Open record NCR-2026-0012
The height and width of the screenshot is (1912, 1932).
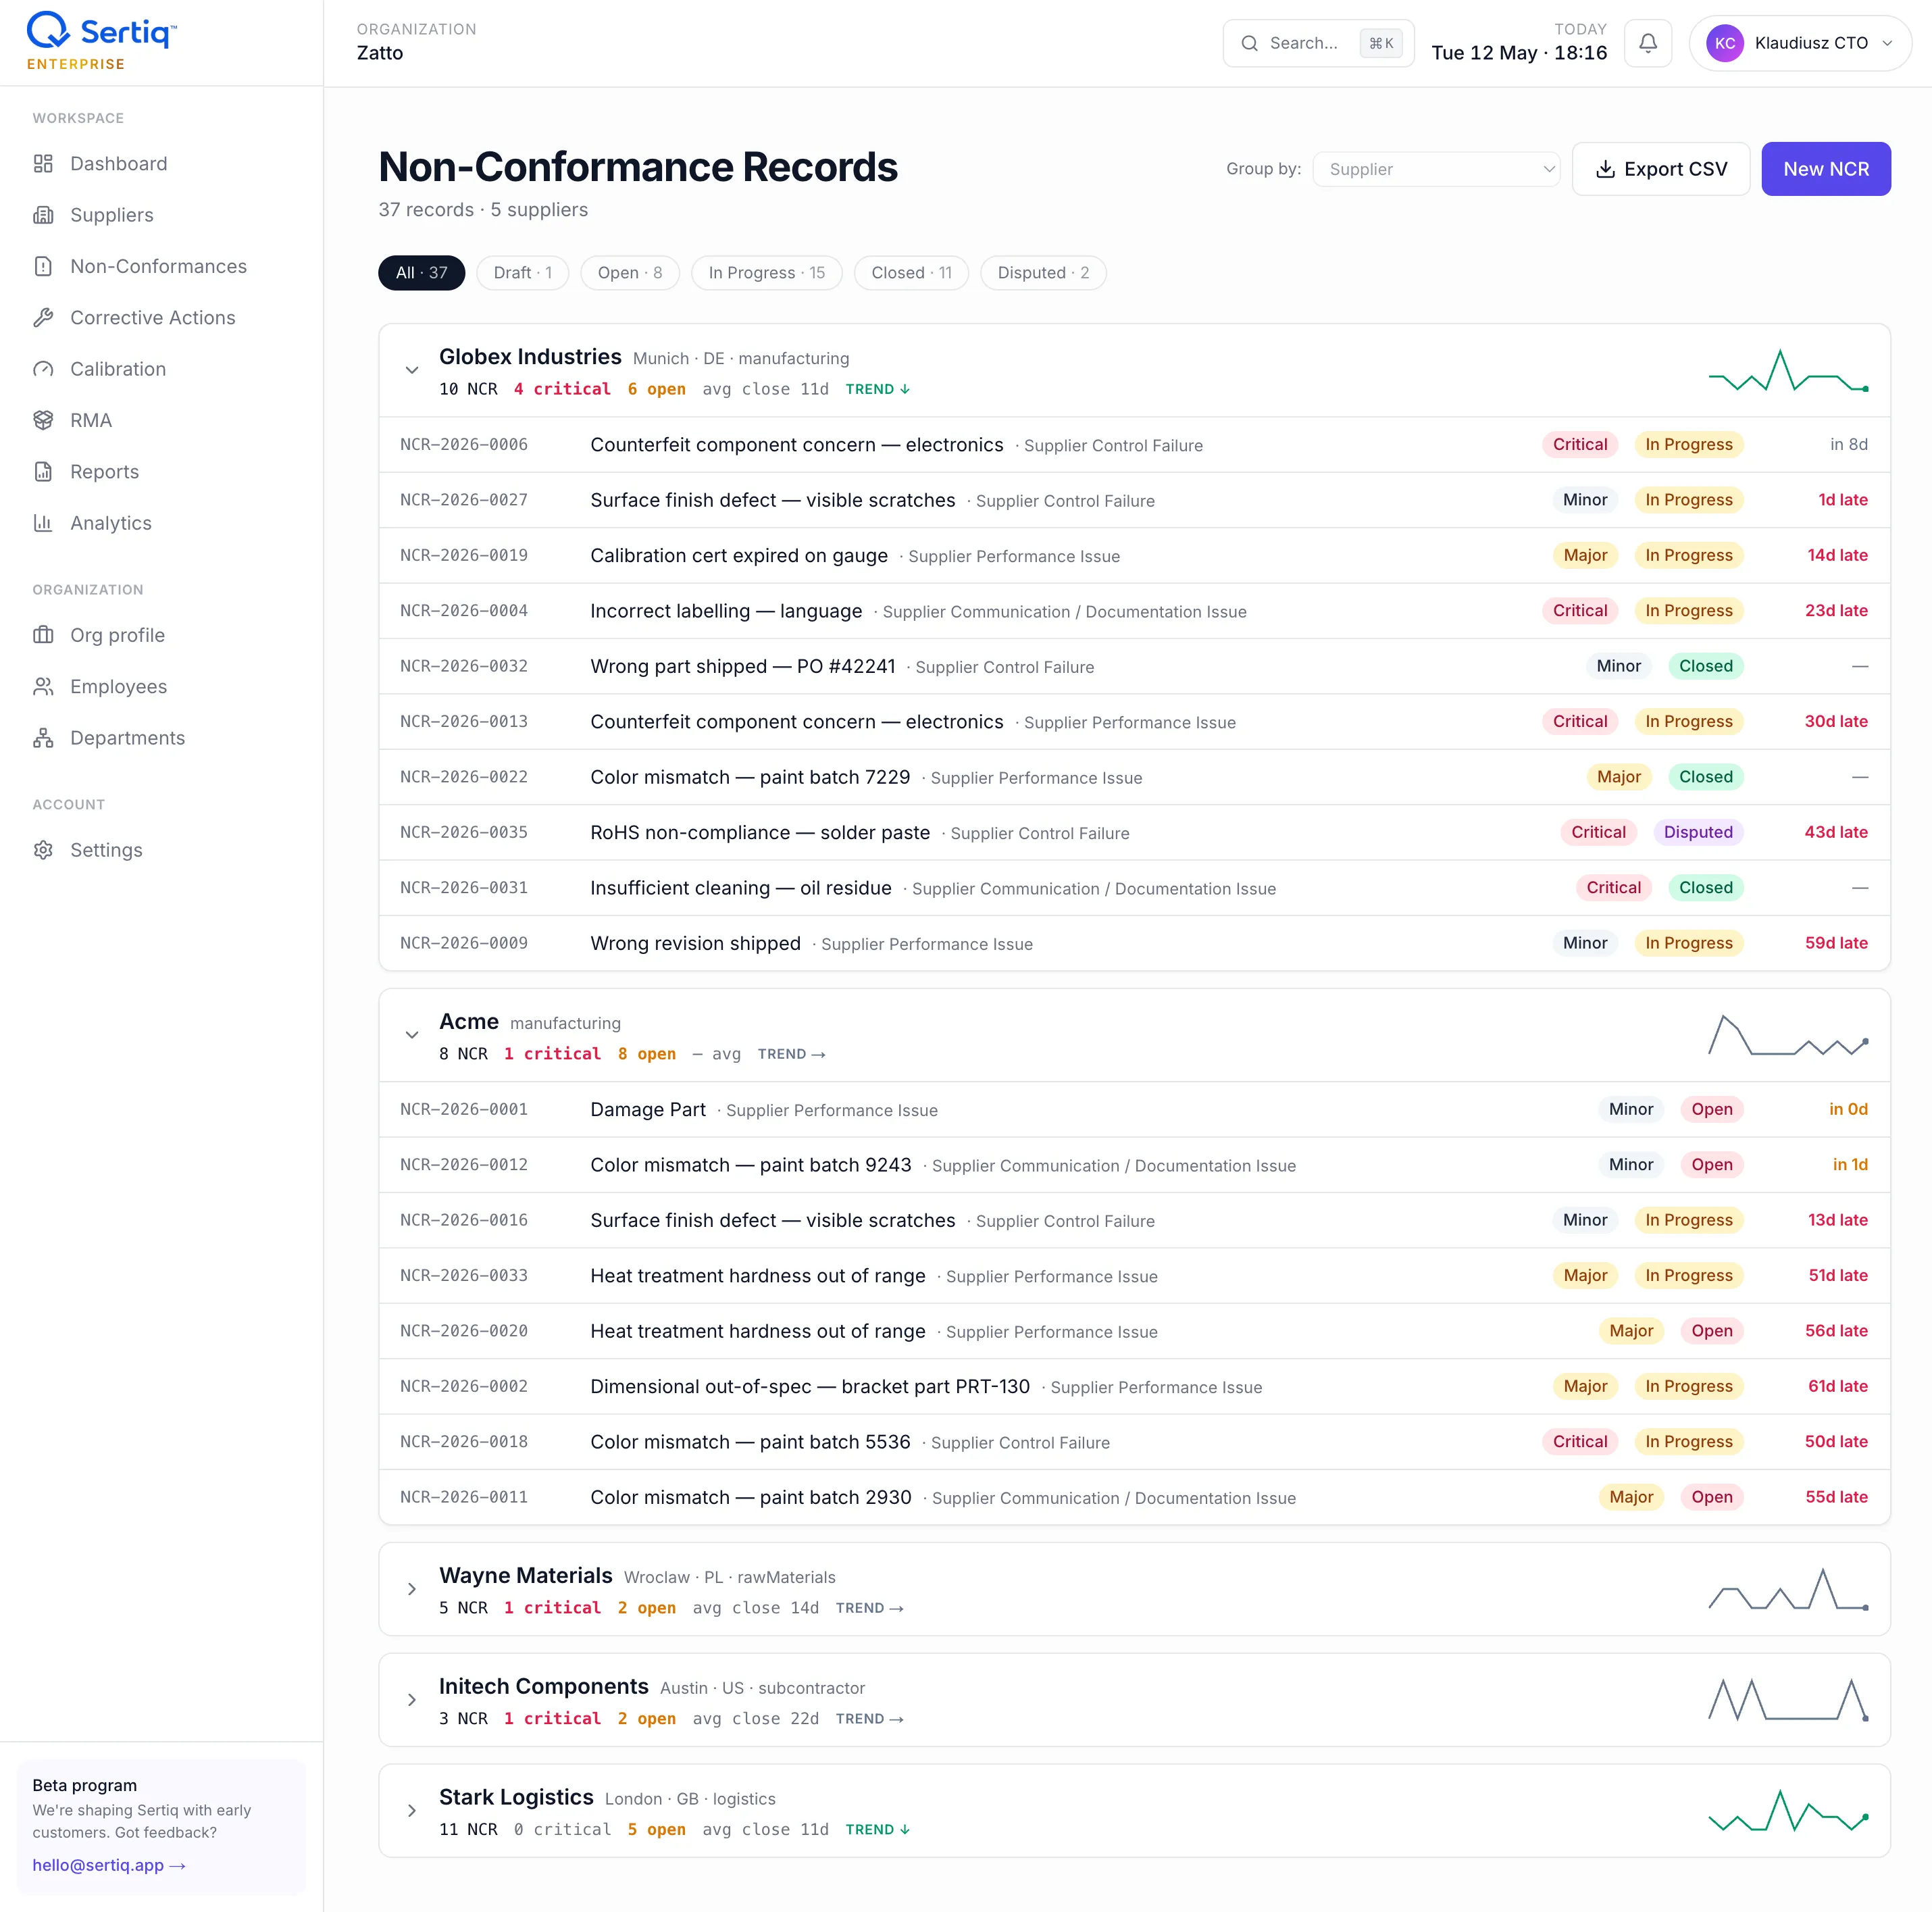click(x=1134, y=1164)
